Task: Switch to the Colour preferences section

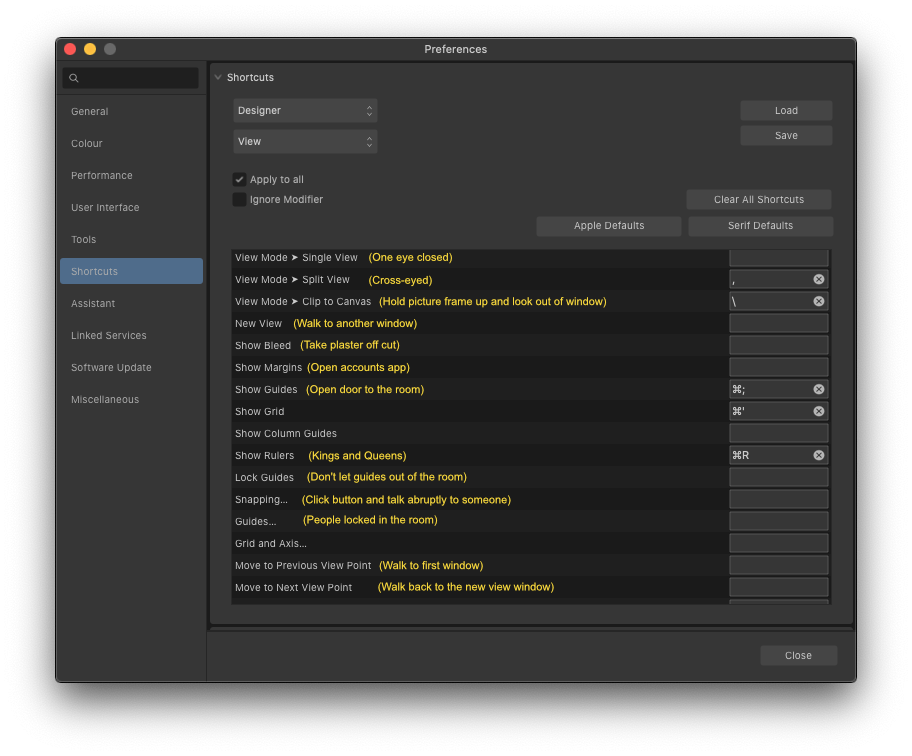Action: click(x=86, y=143)
